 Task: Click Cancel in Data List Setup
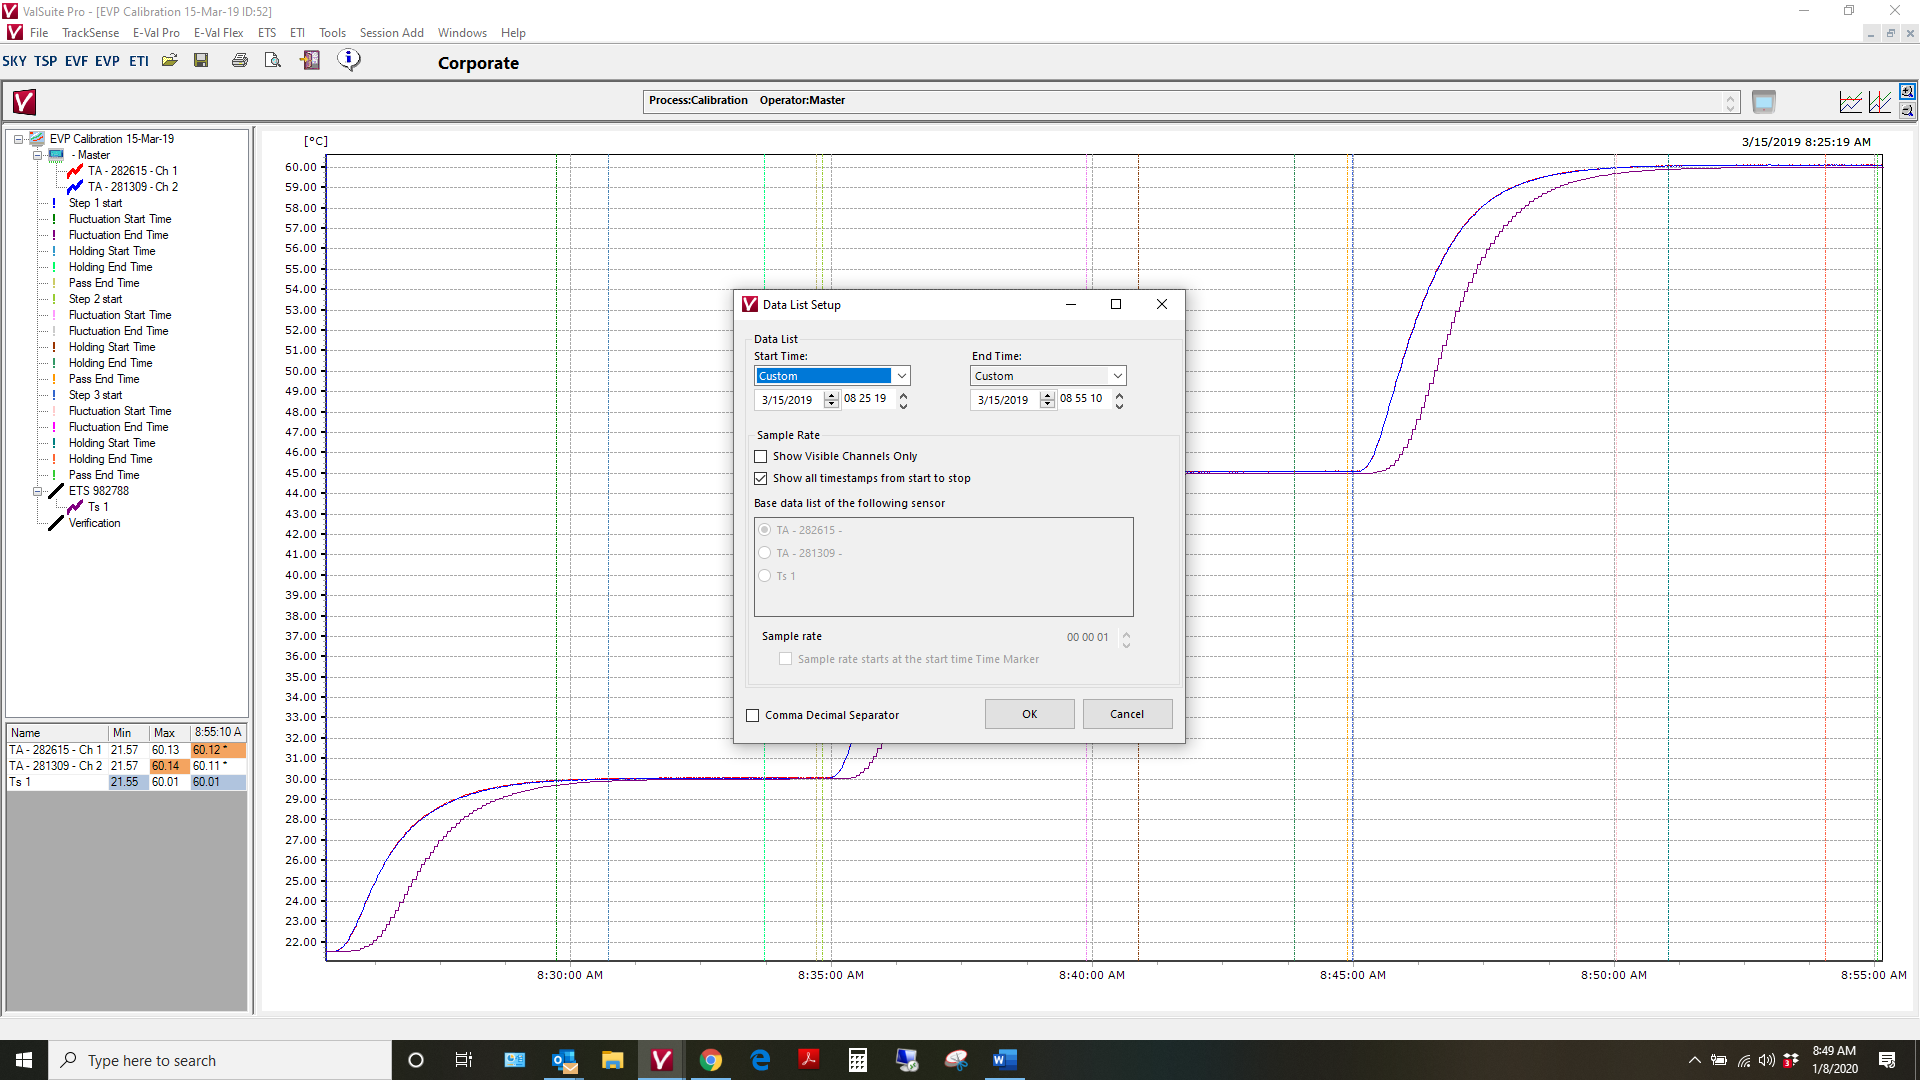tap(1127, 714)
